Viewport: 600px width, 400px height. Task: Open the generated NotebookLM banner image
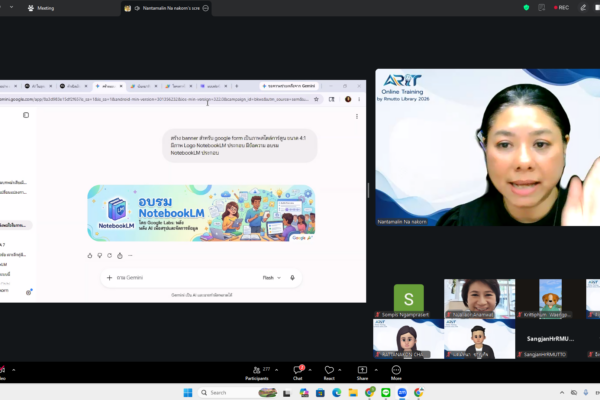click(201, 213)
